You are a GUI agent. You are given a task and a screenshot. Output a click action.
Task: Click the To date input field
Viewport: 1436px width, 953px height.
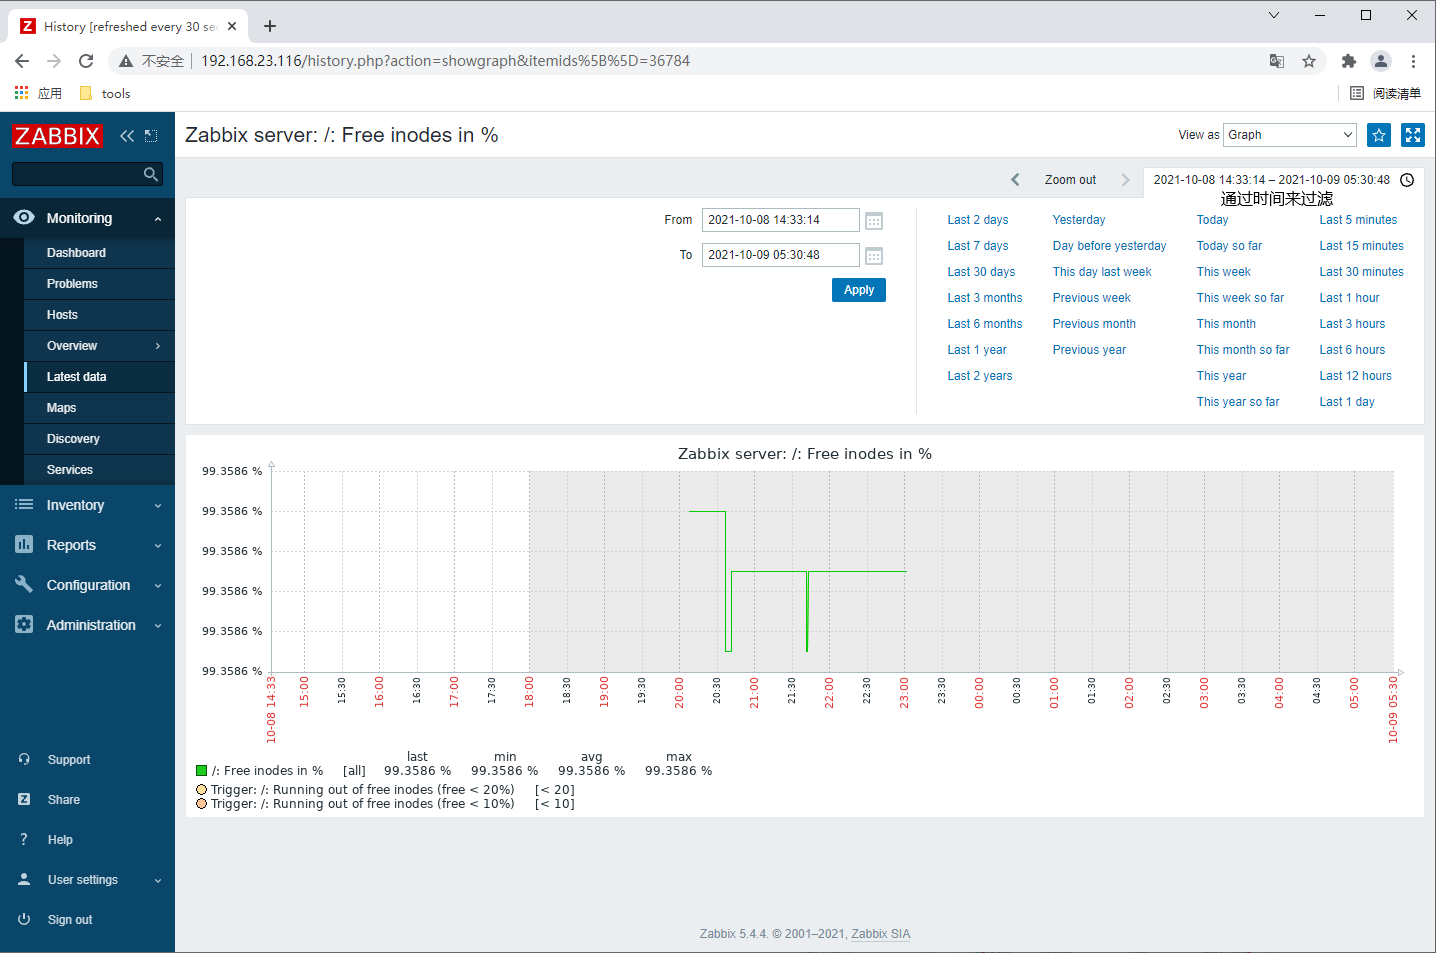click(780, 255)
